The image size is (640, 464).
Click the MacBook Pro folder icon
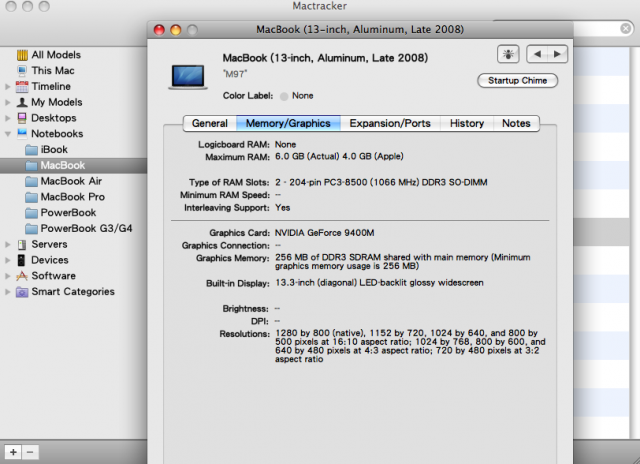[x=31, y=197]
